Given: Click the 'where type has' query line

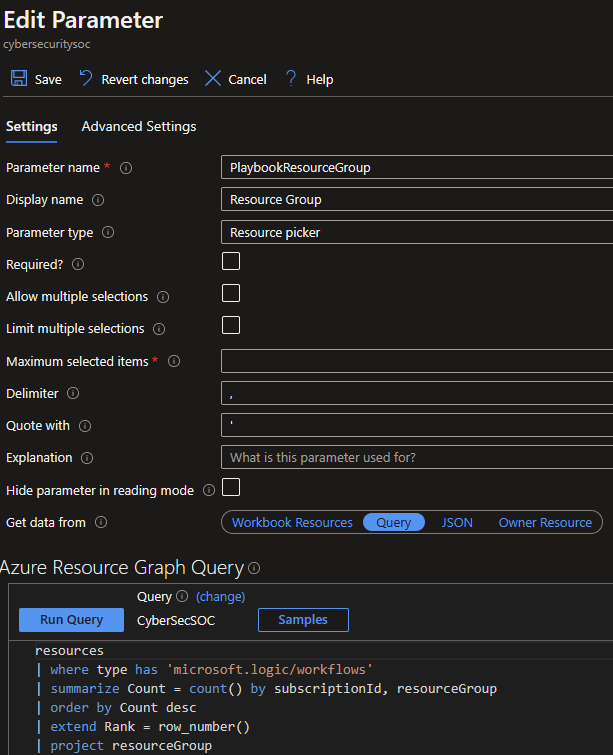Looking at the screenshot, I should [204, 670].
